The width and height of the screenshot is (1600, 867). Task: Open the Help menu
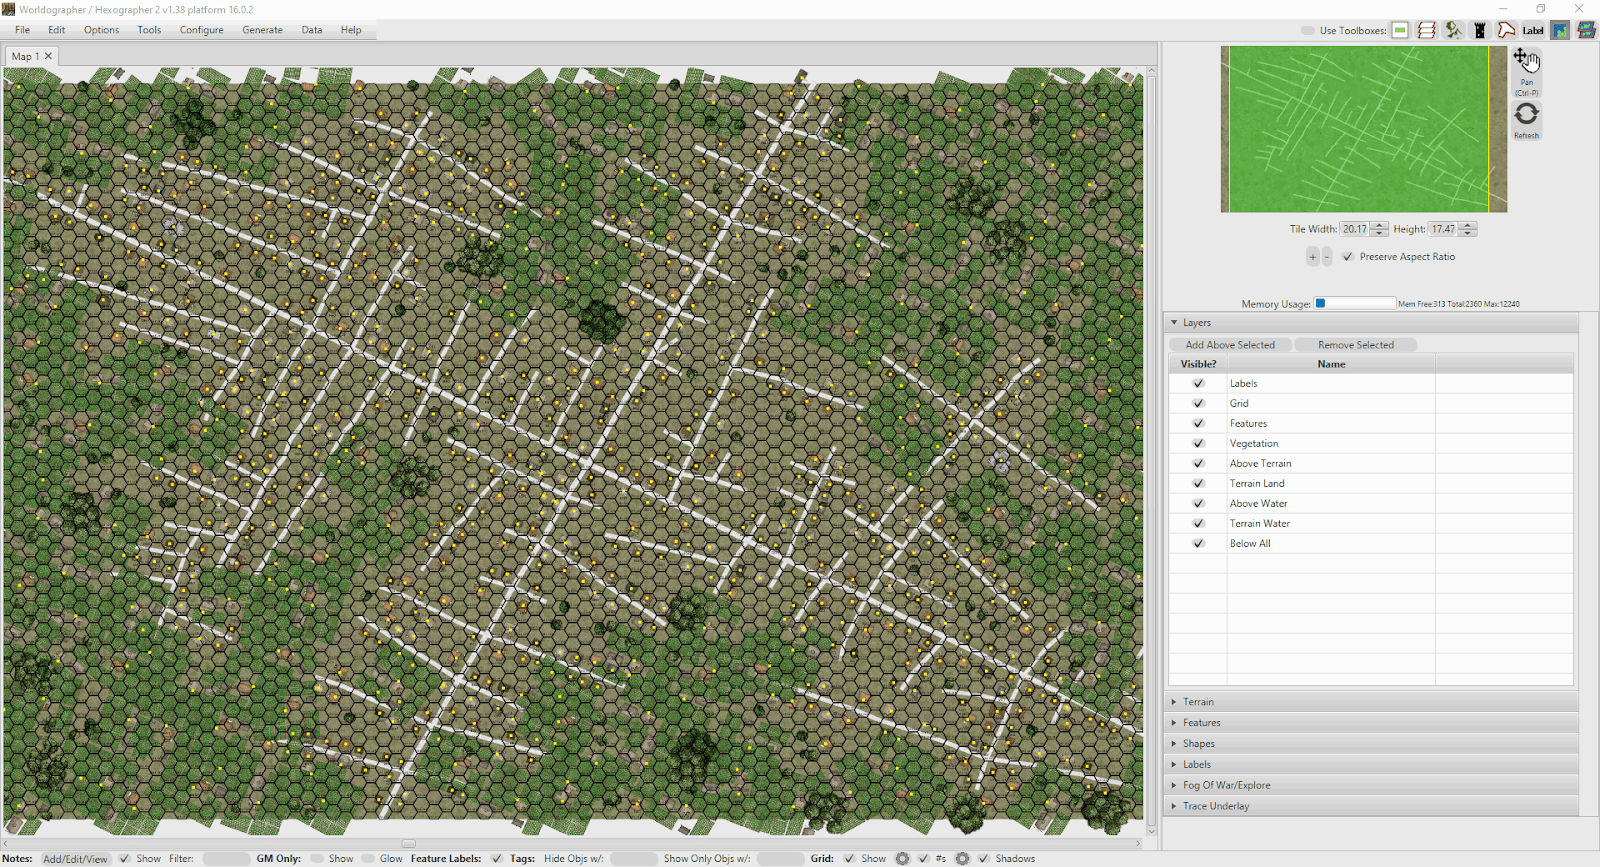350,30
